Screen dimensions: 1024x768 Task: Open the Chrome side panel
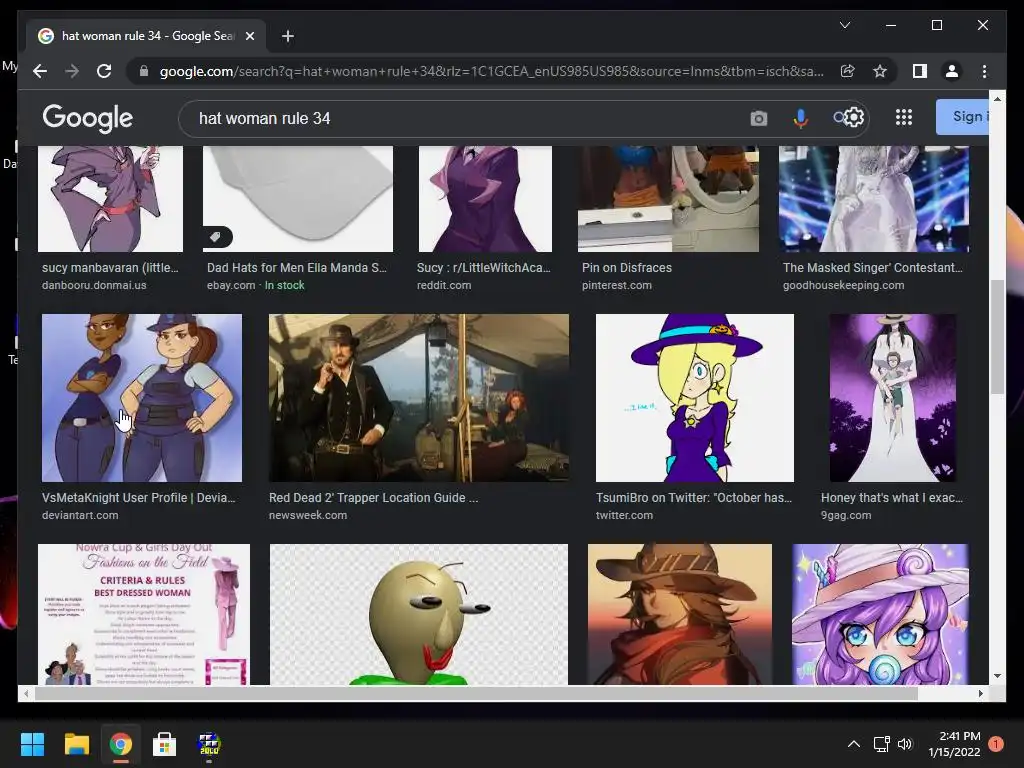point(920,71)
